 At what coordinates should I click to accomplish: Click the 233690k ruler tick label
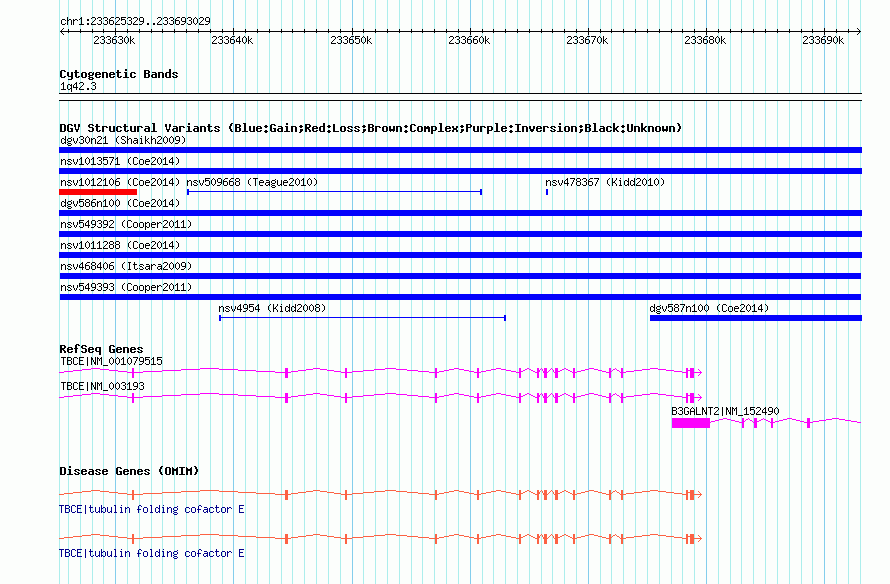[x=824, y=40]
